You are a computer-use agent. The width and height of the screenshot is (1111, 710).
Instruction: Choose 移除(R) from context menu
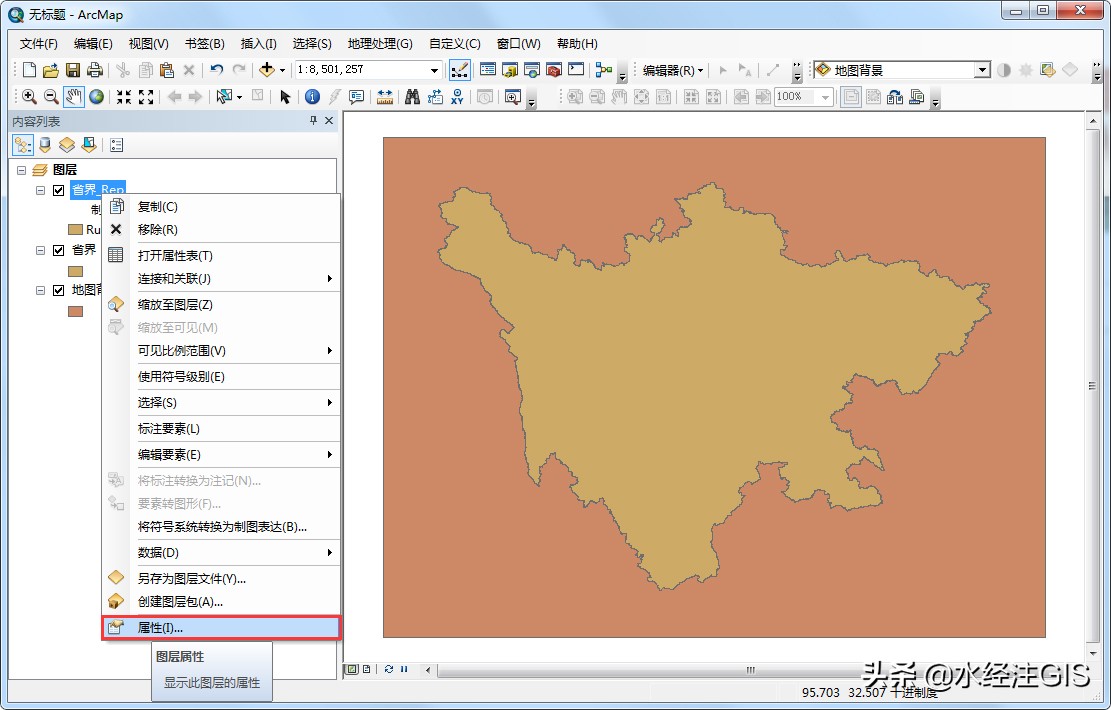click(x=221, y=230)
